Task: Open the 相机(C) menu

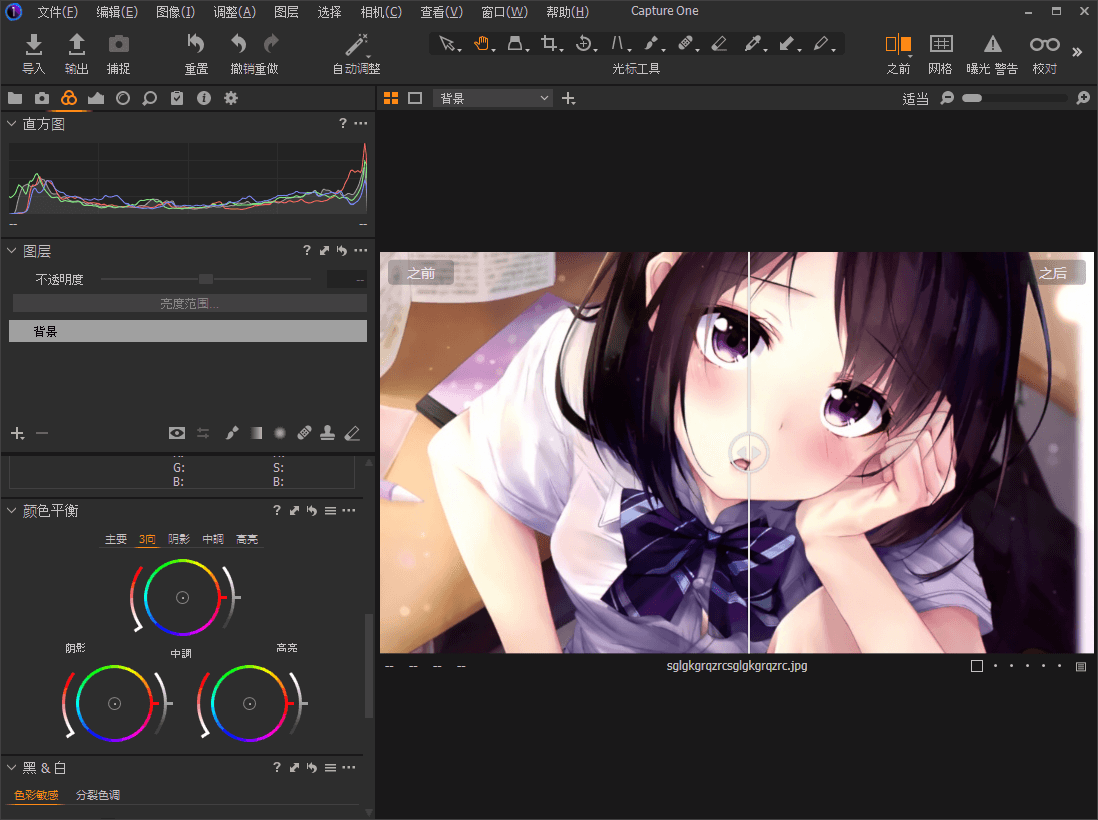Action: (381, 12)
